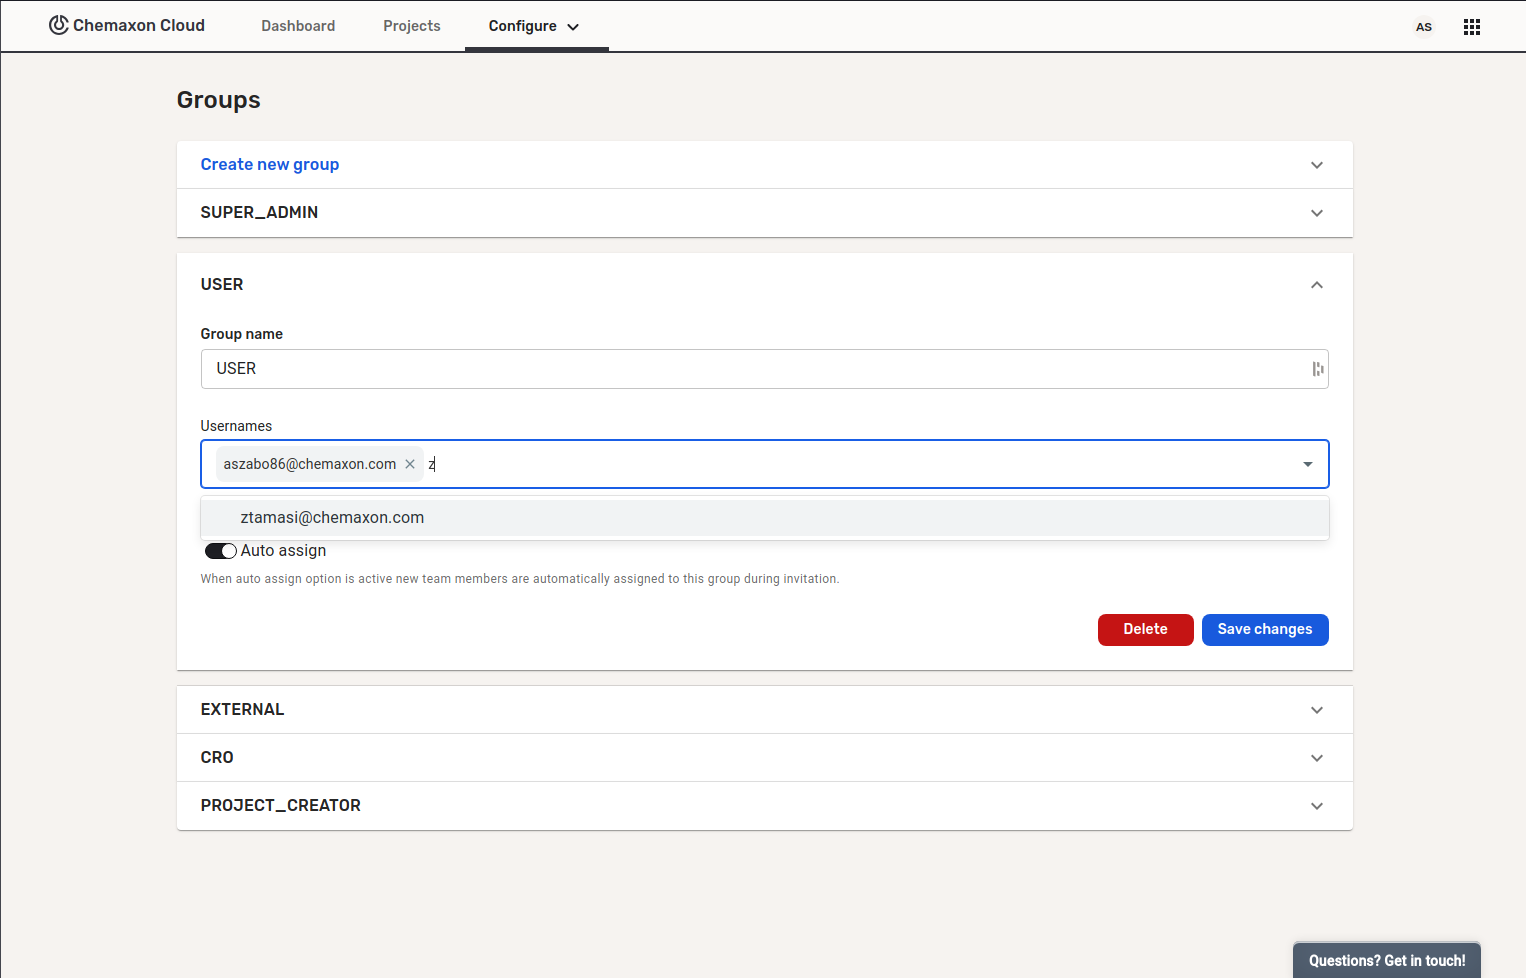Remove aszabo86@chemaxon.com chip with the X icon
1526x978 pixels.
click(x=410, y=464)
